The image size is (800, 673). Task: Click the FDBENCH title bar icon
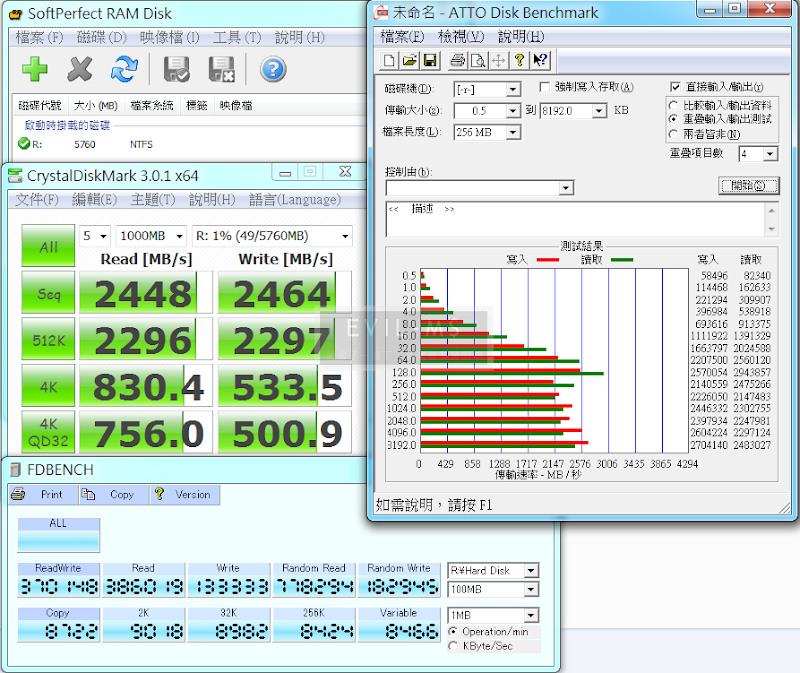(x=16, y=469)
